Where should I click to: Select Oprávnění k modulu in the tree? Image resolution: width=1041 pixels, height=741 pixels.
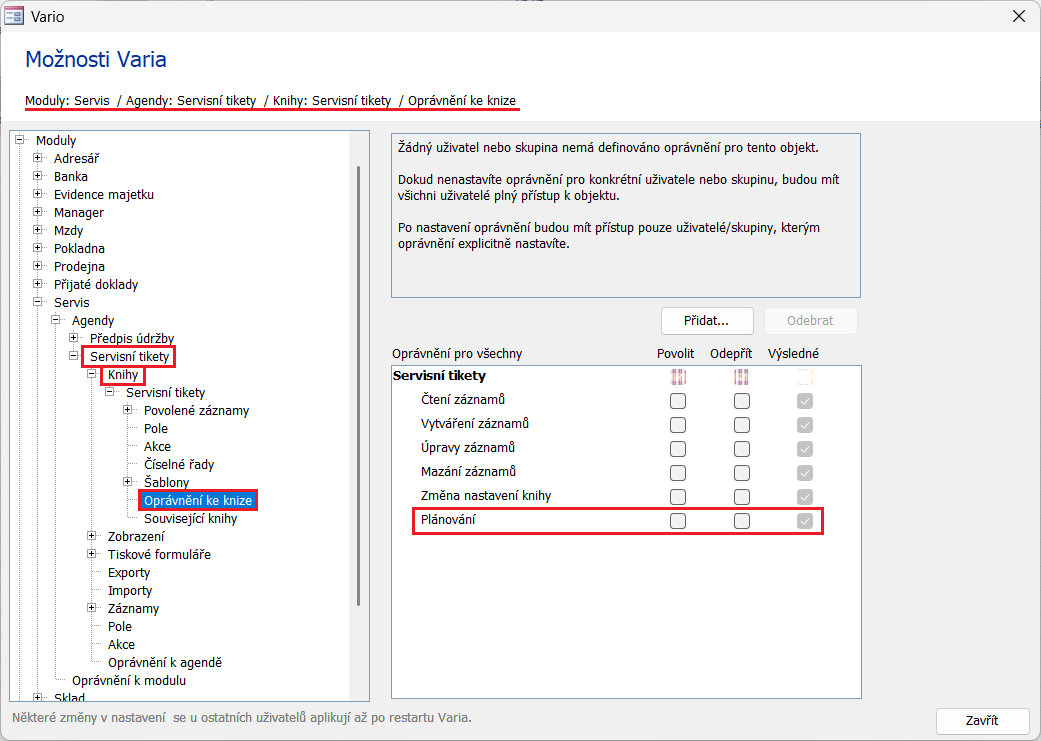click(129, 681)
